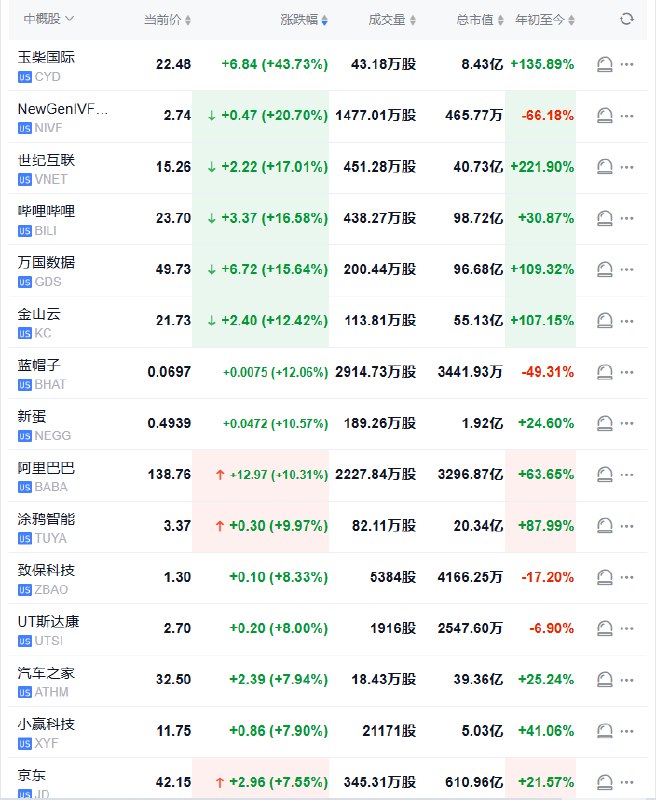
Task: Open 世纪互联 stock detail
Action: coord(46,160)
